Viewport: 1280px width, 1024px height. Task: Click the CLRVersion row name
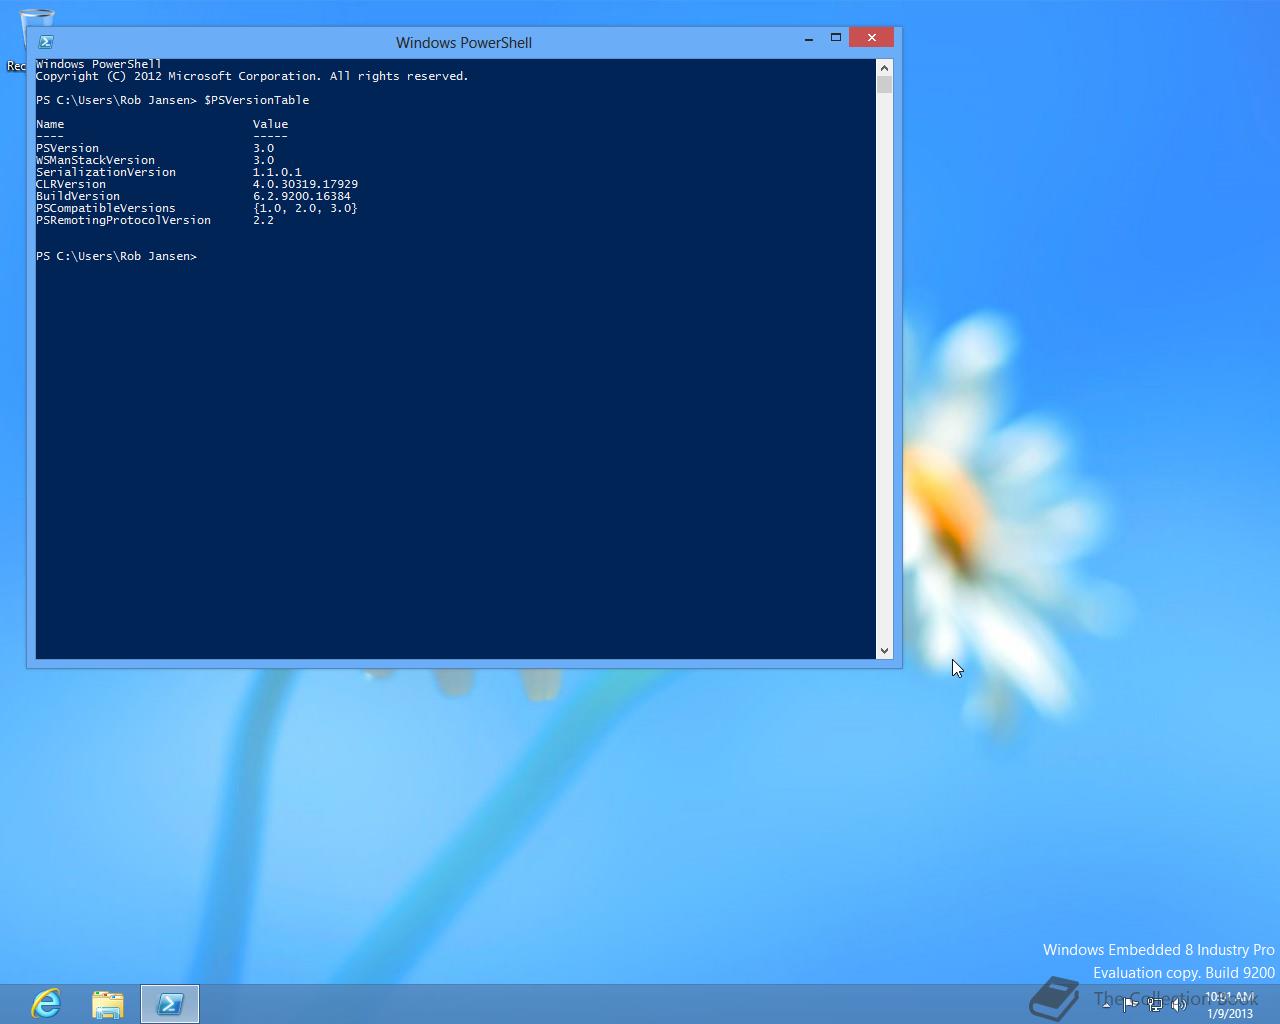coord(71,184)
